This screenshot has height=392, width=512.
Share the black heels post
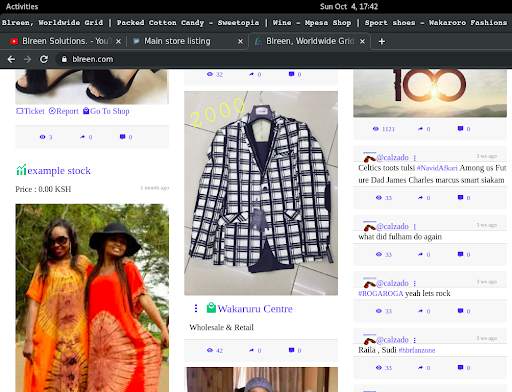[83, 137]
